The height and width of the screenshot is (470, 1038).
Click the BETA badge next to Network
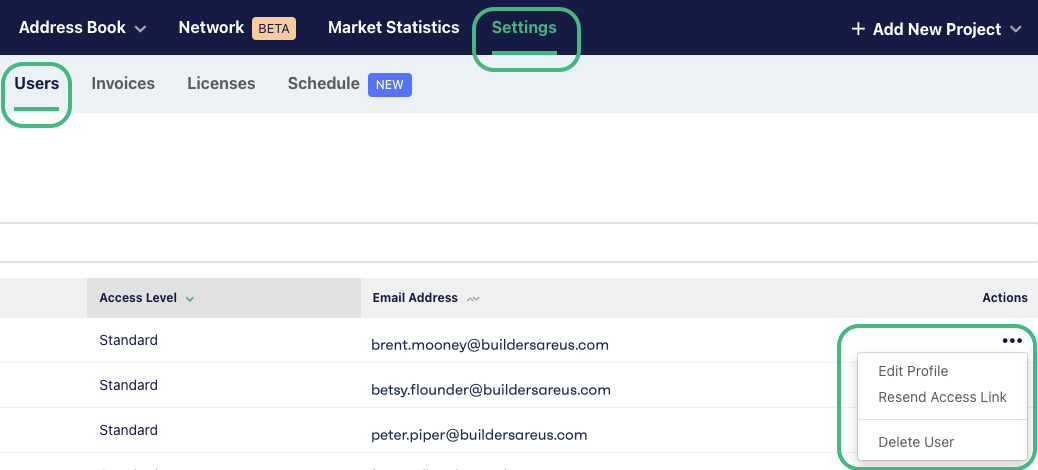pyautogui.click(x=274, y=28)
